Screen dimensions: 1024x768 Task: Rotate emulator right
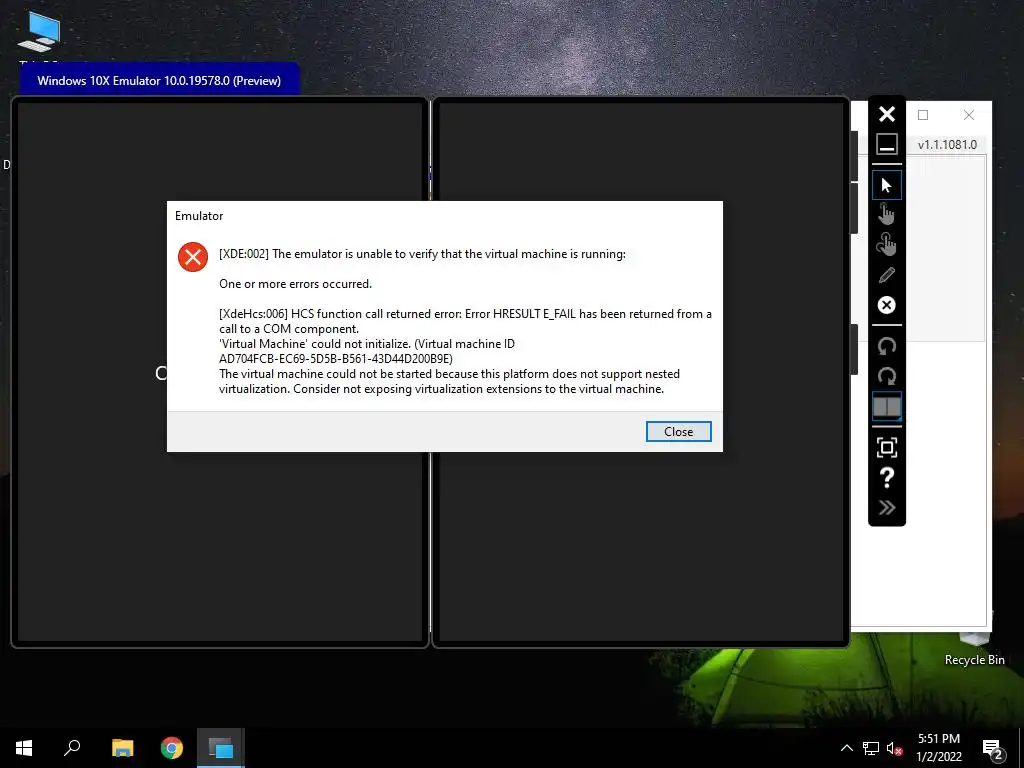[886, 376]
